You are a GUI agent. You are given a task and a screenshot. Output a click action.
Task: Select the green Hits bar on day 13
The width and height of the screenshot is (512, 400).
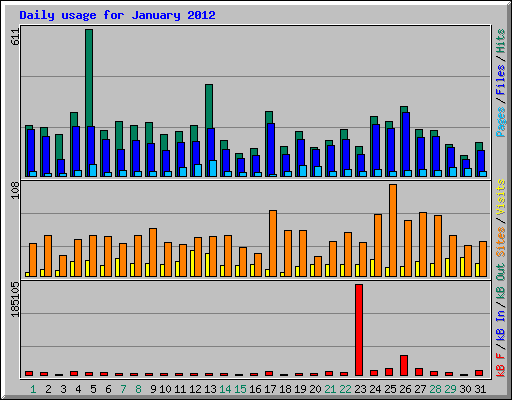click(209, 106)
